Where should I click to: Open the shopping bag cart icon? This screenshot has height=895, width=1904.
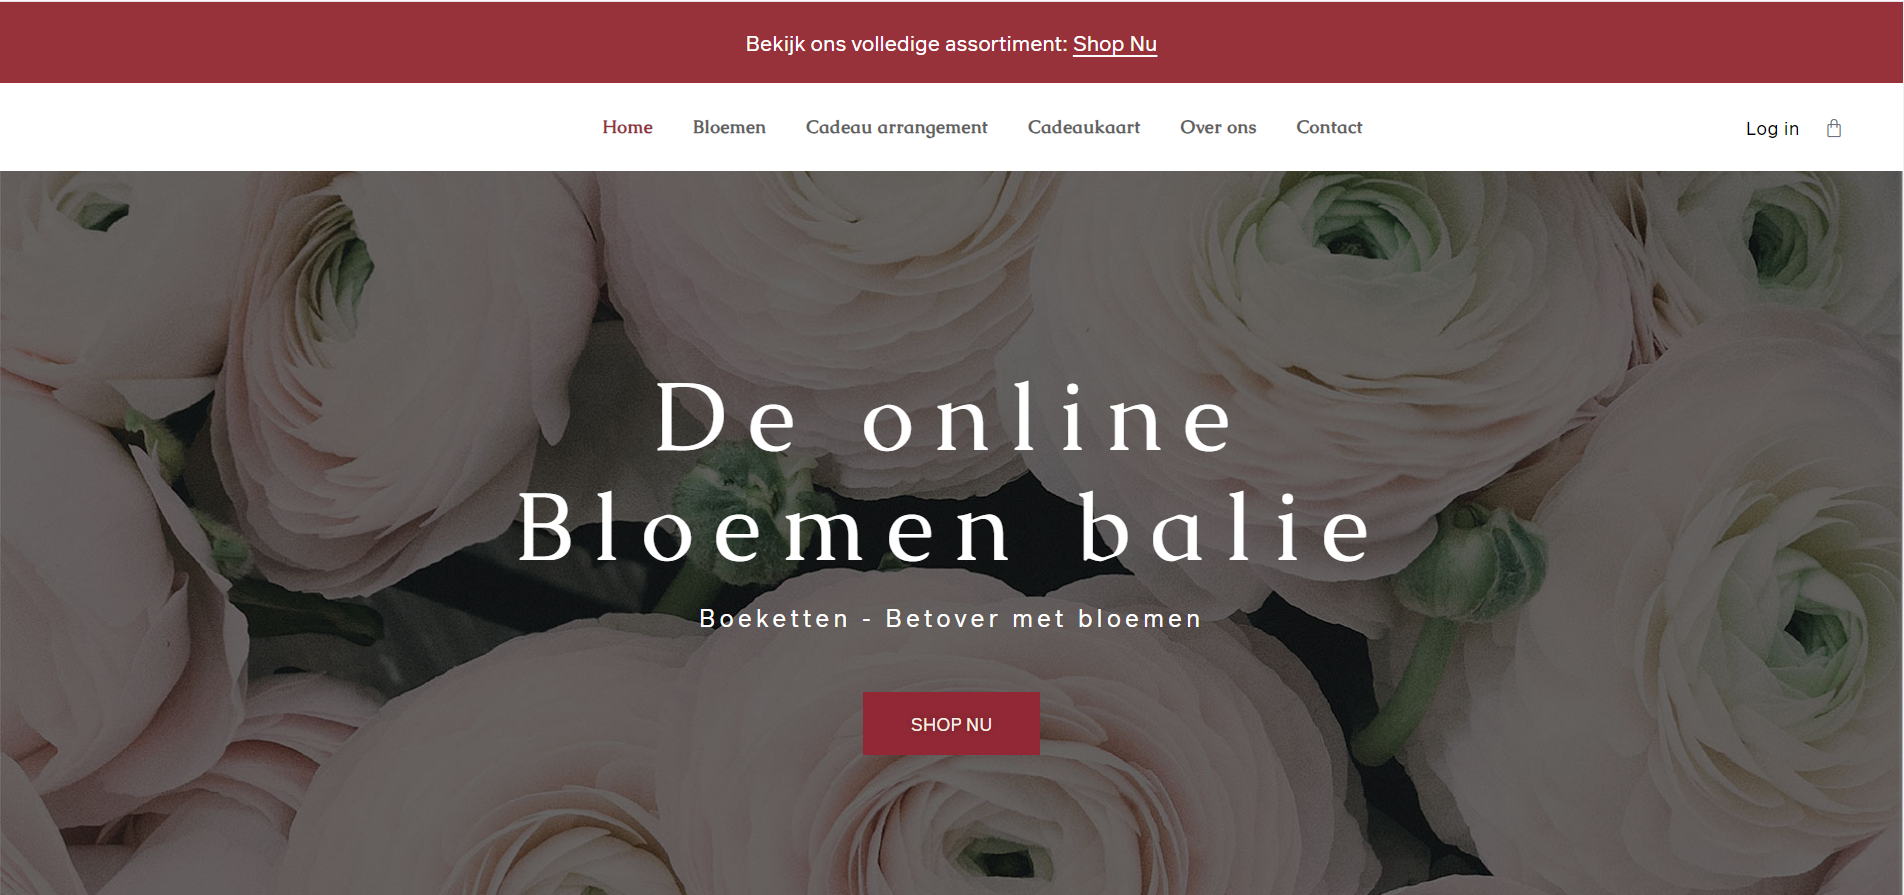pos(1834,128)
